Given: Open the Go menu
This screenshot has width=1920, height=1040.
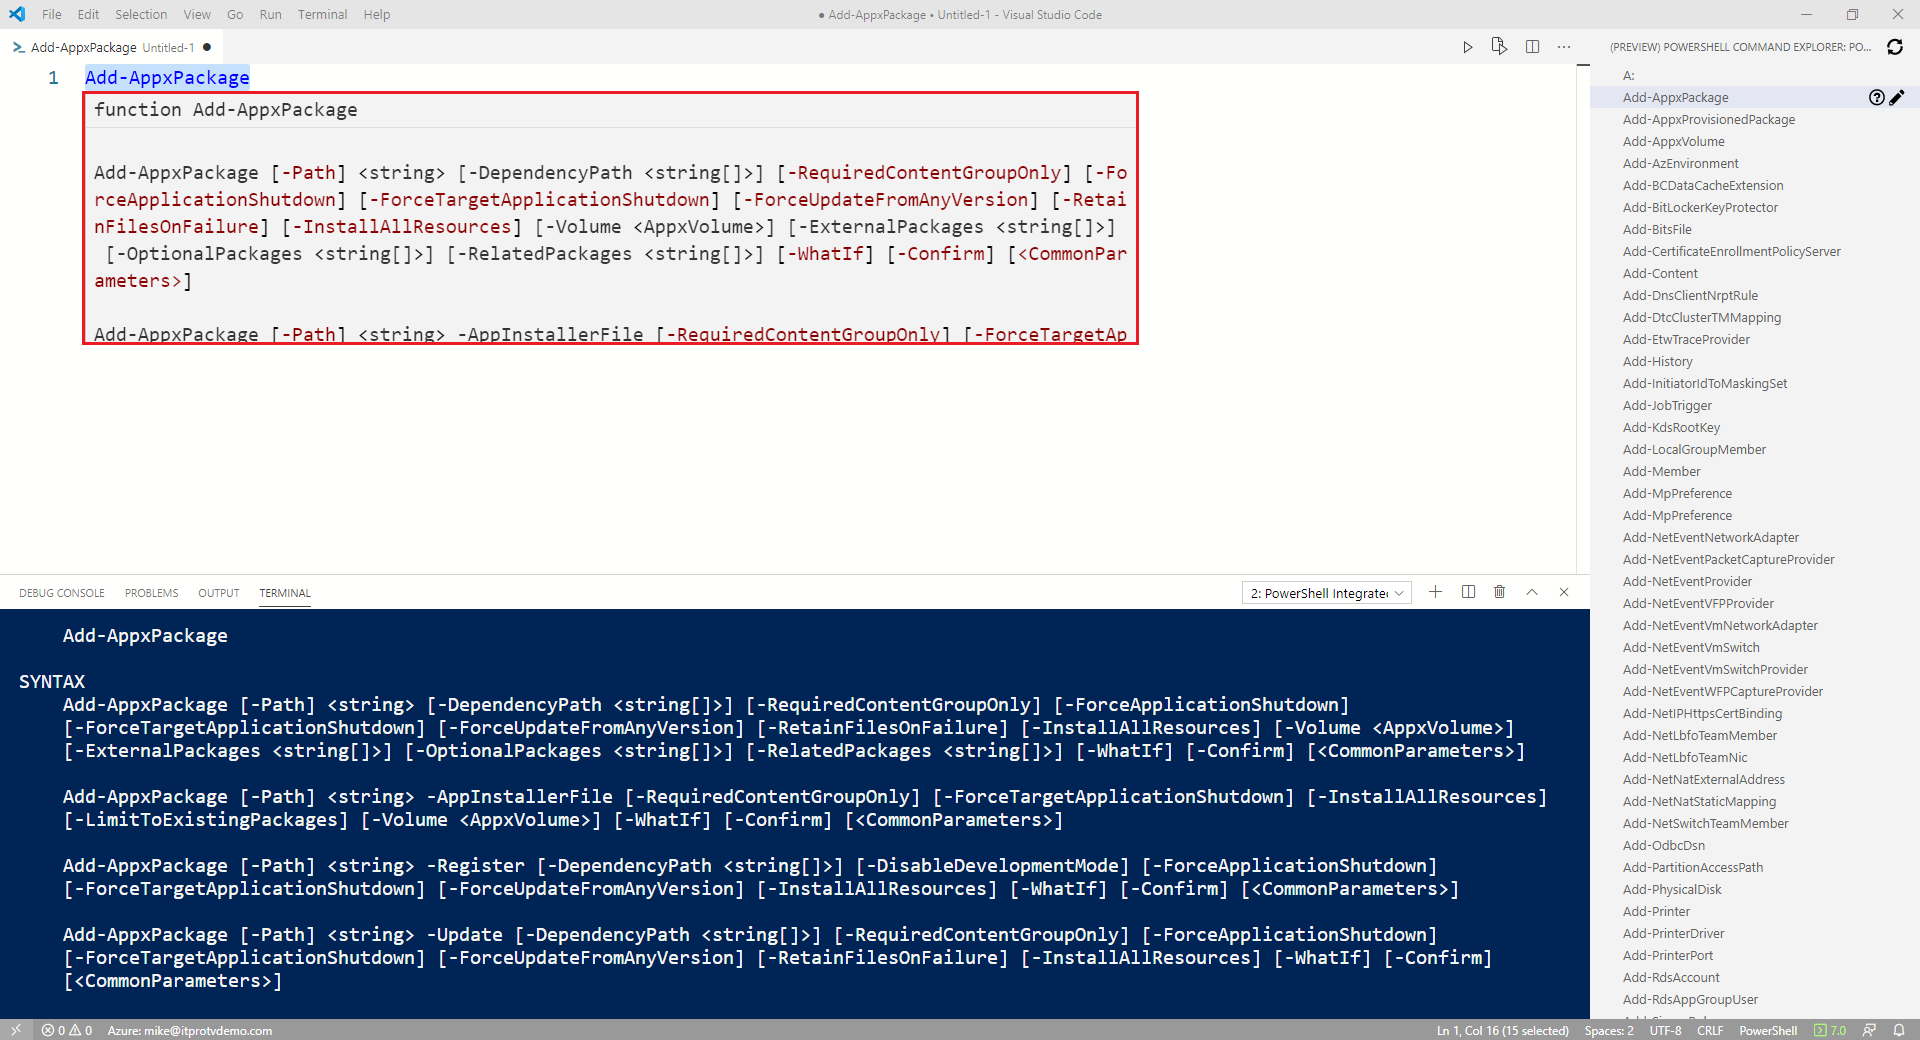Looking at the screenshot, I should click(235, 14).
